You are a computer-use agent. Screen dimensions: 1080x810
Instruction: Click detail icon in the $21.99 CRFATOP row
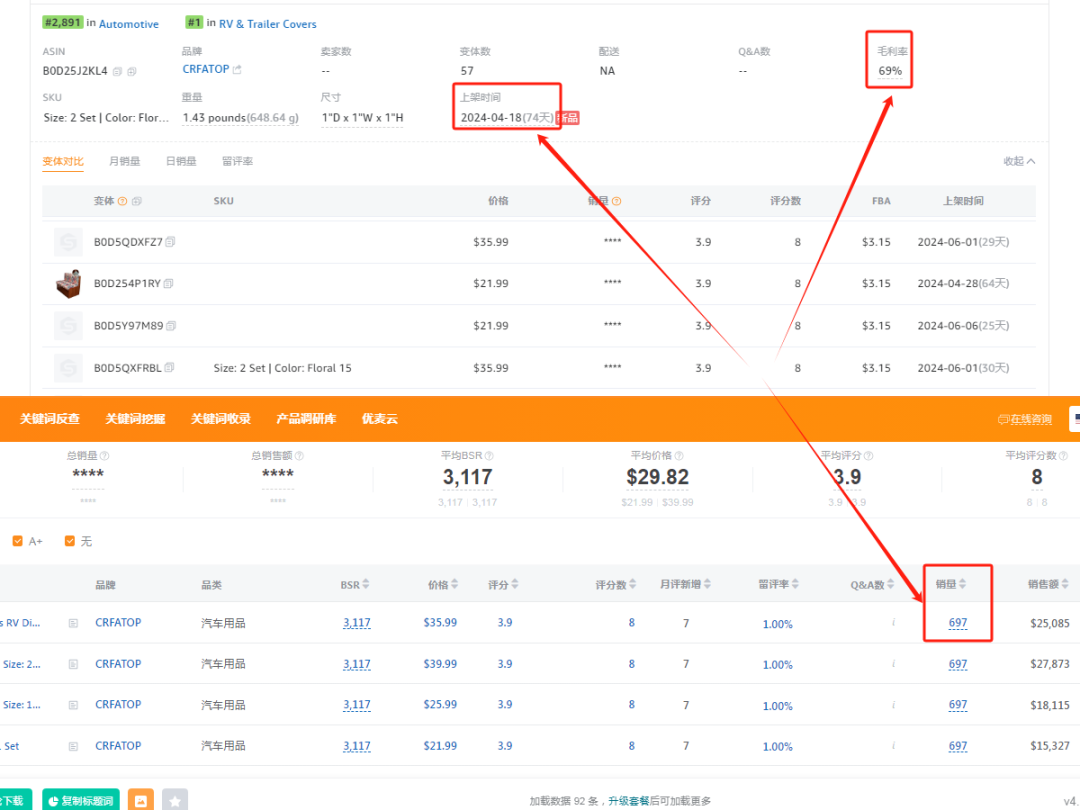point(73,747)
